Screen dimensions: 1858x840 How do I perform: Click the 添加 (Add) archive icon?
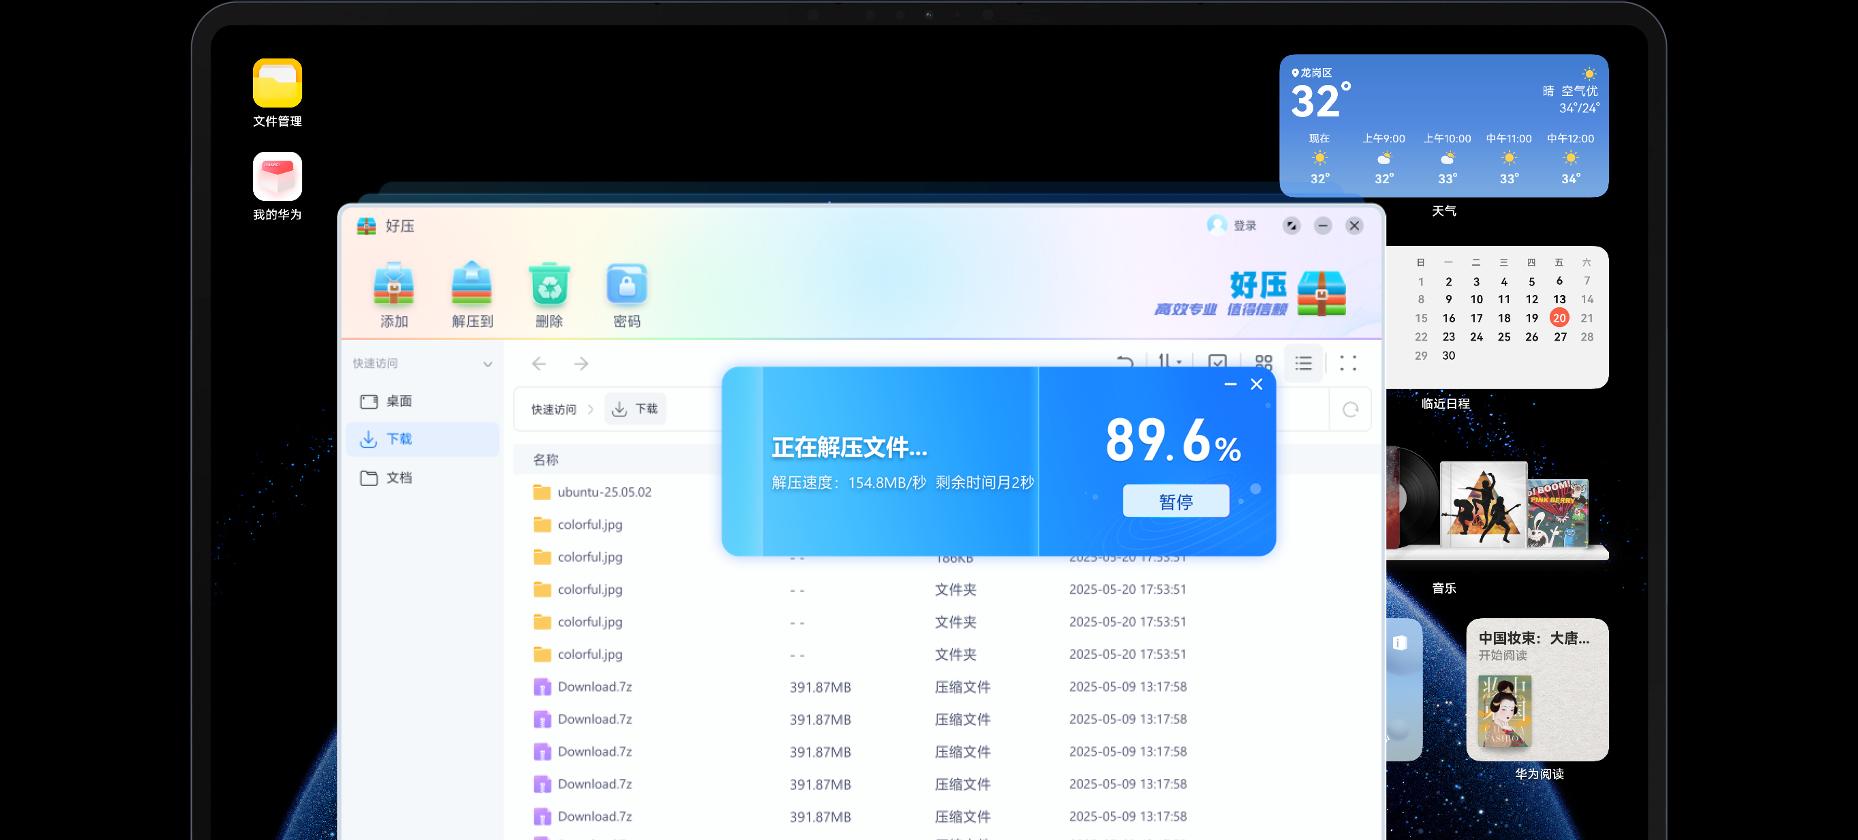coord(394,284)
